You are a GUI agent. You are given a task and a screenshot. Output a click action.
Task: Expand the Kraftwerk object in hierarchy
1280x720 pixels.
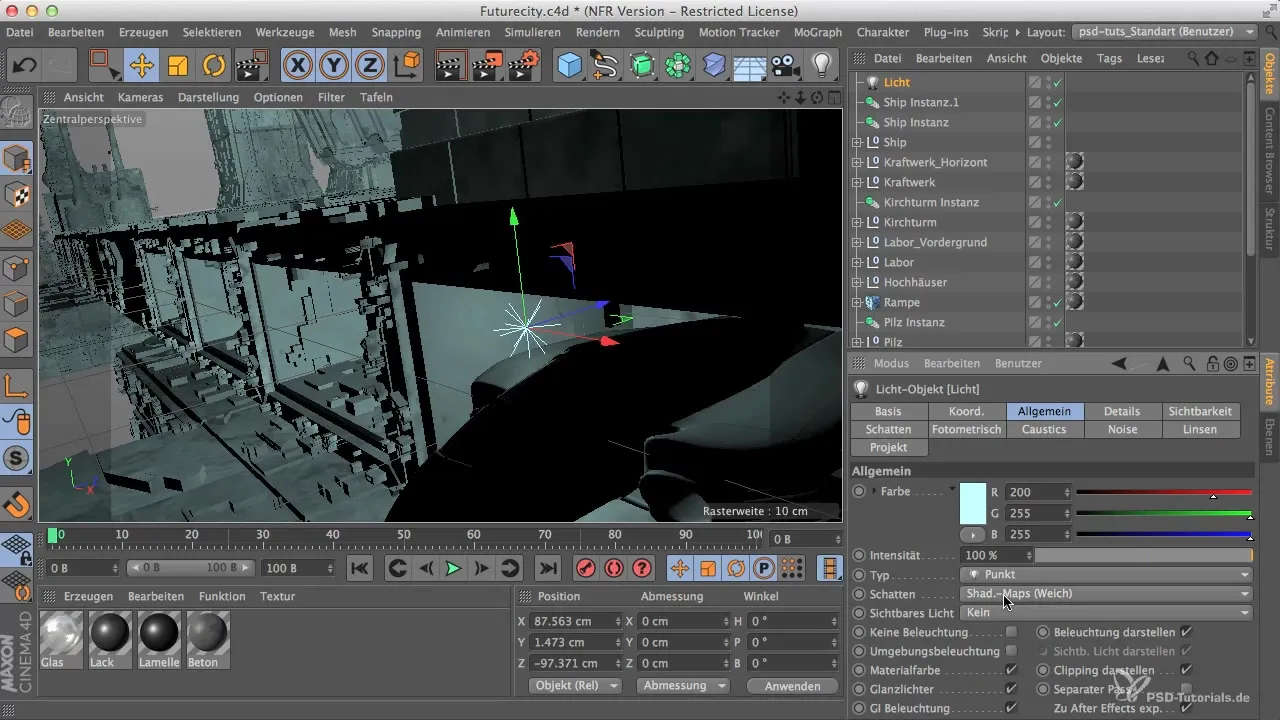[857, 182]
